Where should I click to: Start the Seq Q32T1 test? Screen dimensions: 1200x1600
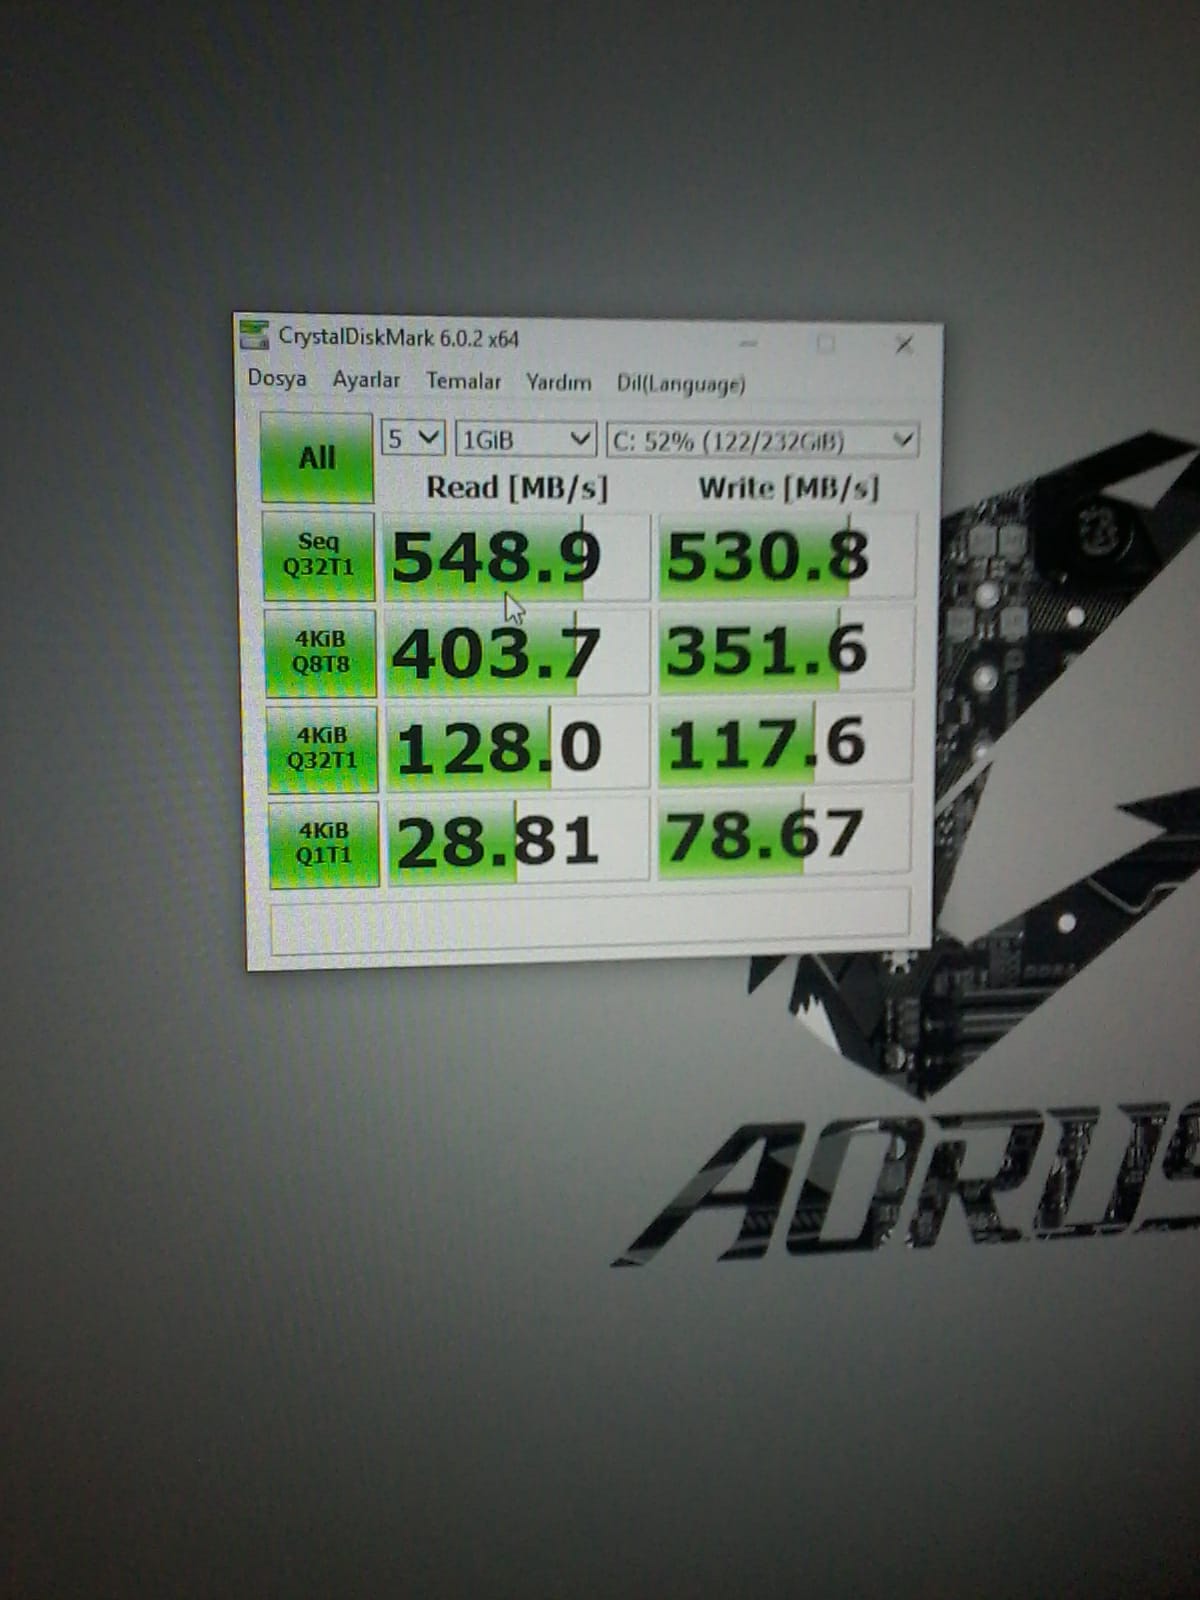pyautogui.click(x=318, y=555)
